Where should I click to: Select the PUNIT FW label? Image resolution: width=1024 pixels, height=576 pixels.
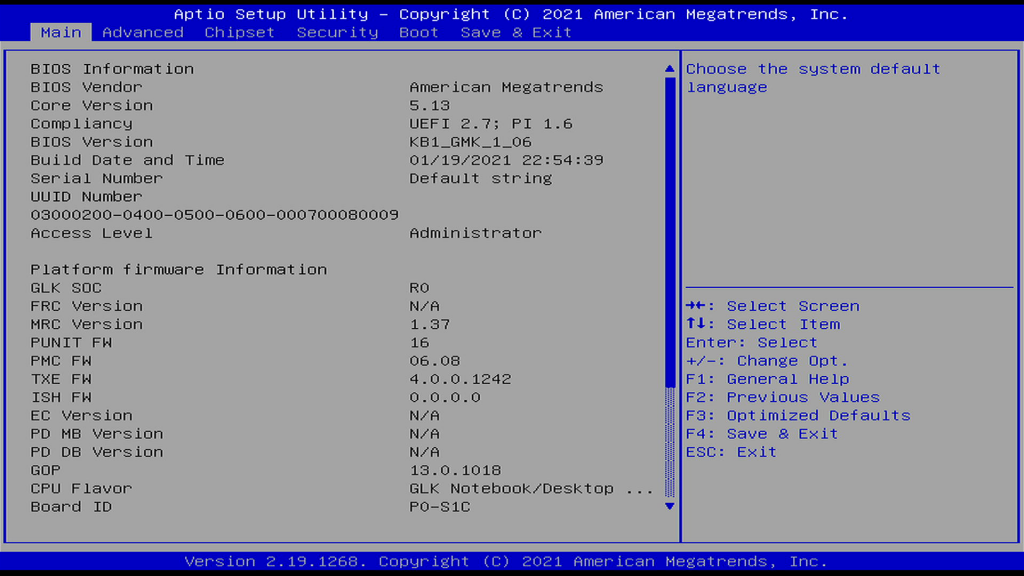click(x=71, y=343)
